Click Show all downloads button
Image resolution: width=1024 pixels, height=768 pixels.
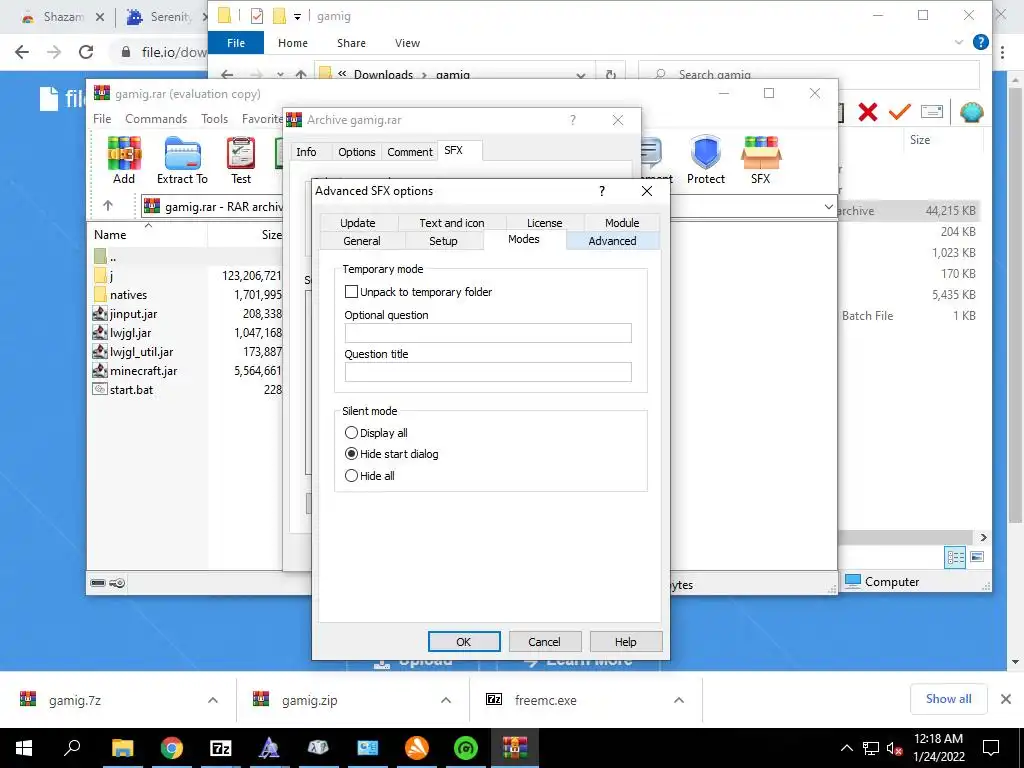pos(948,699)
